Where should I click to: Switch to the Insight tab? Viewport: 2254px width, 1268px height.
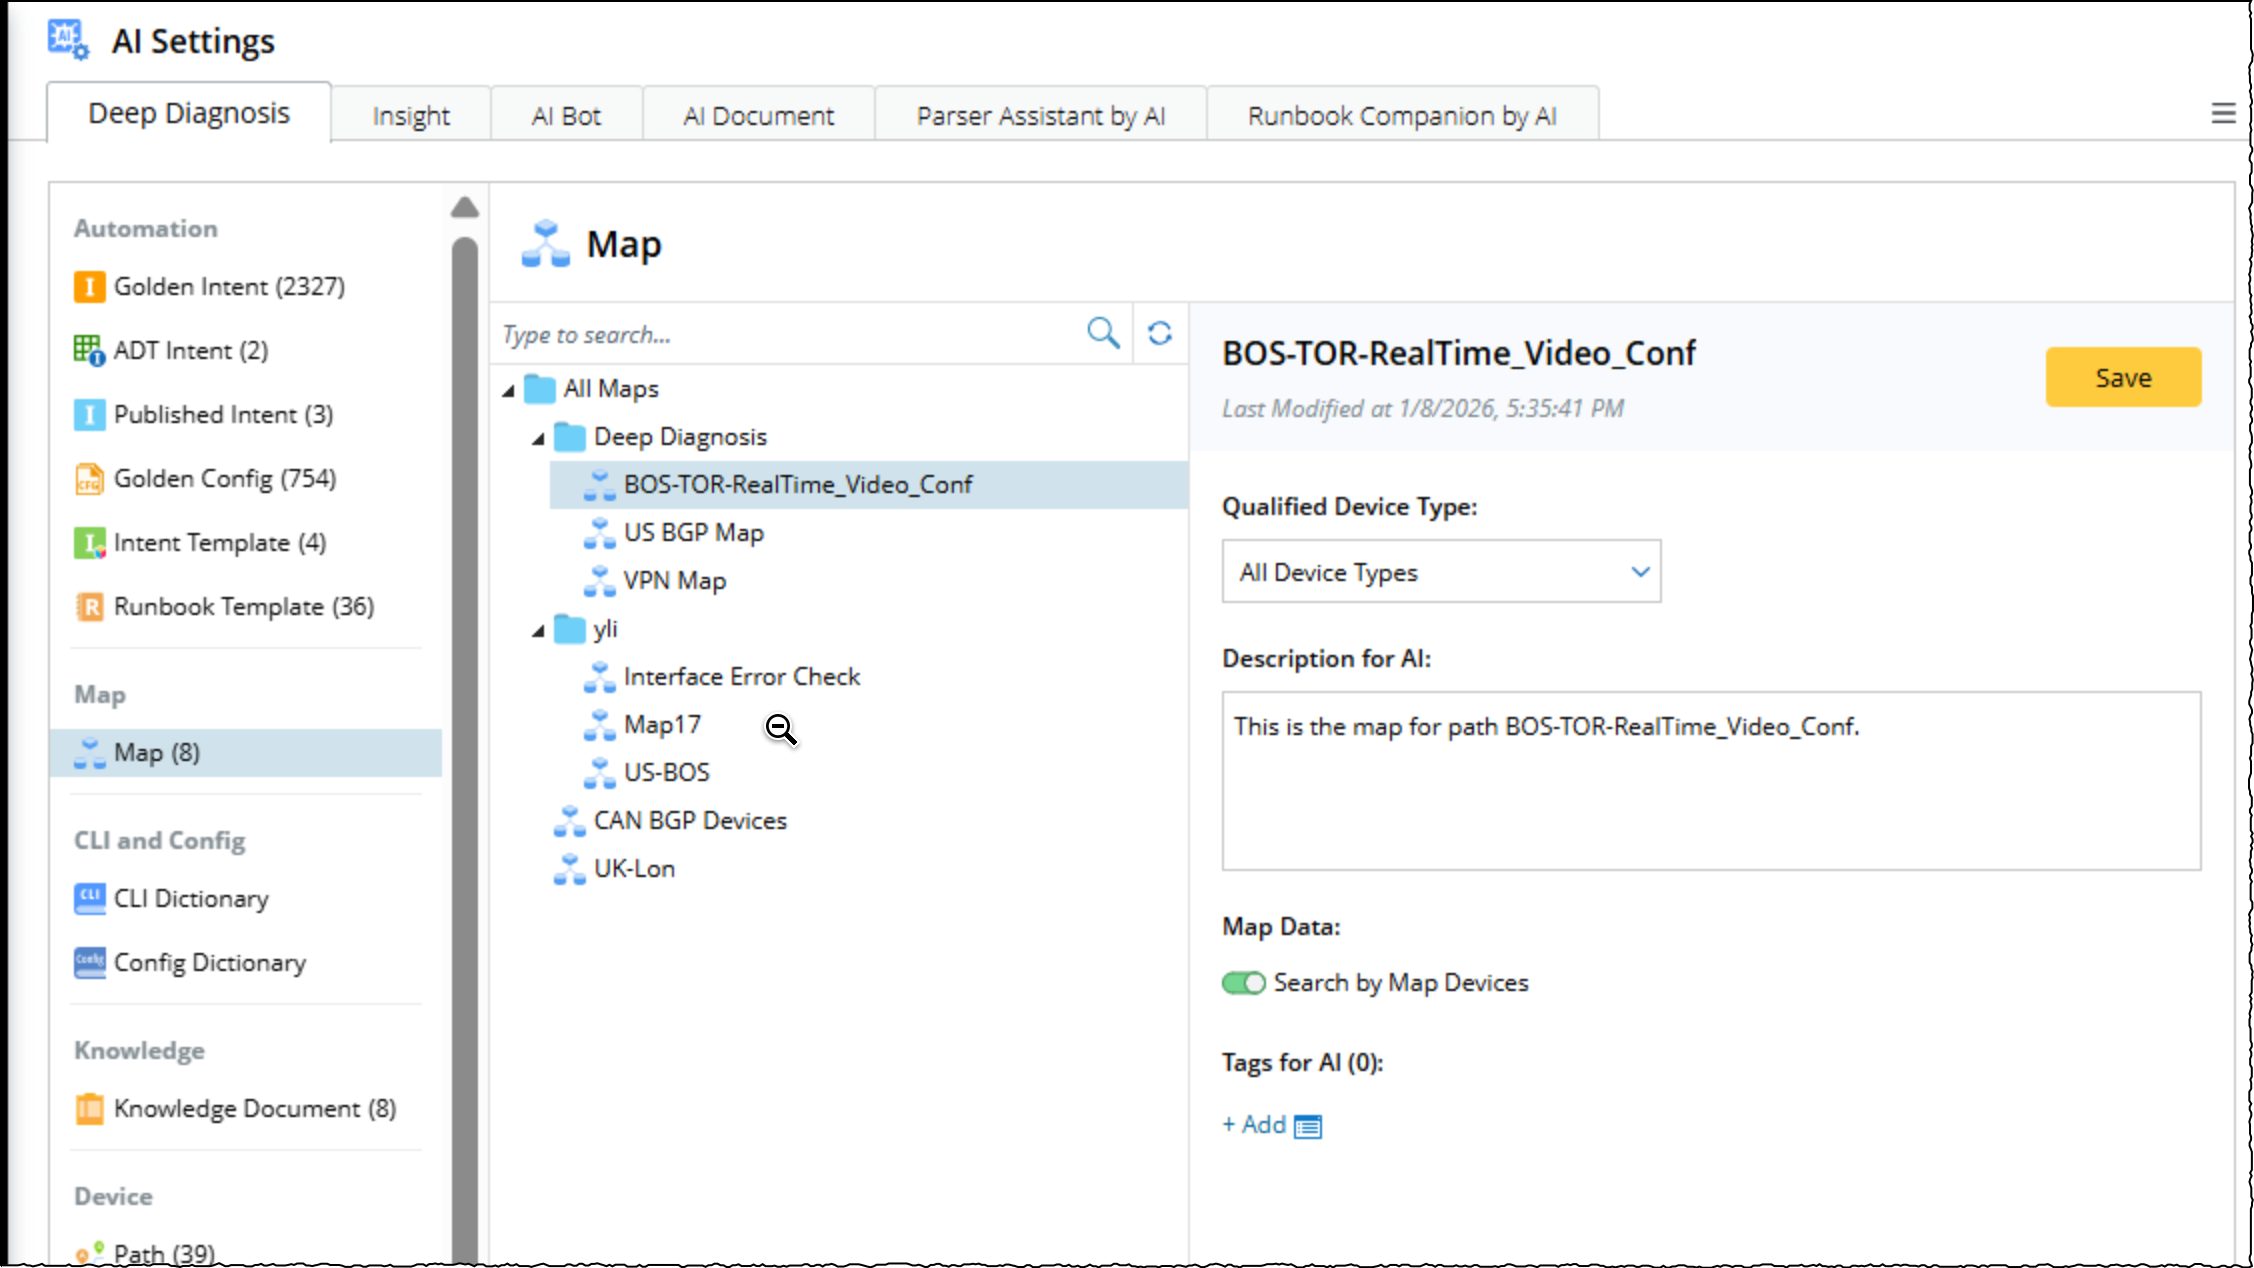click(x=411, y=116)
